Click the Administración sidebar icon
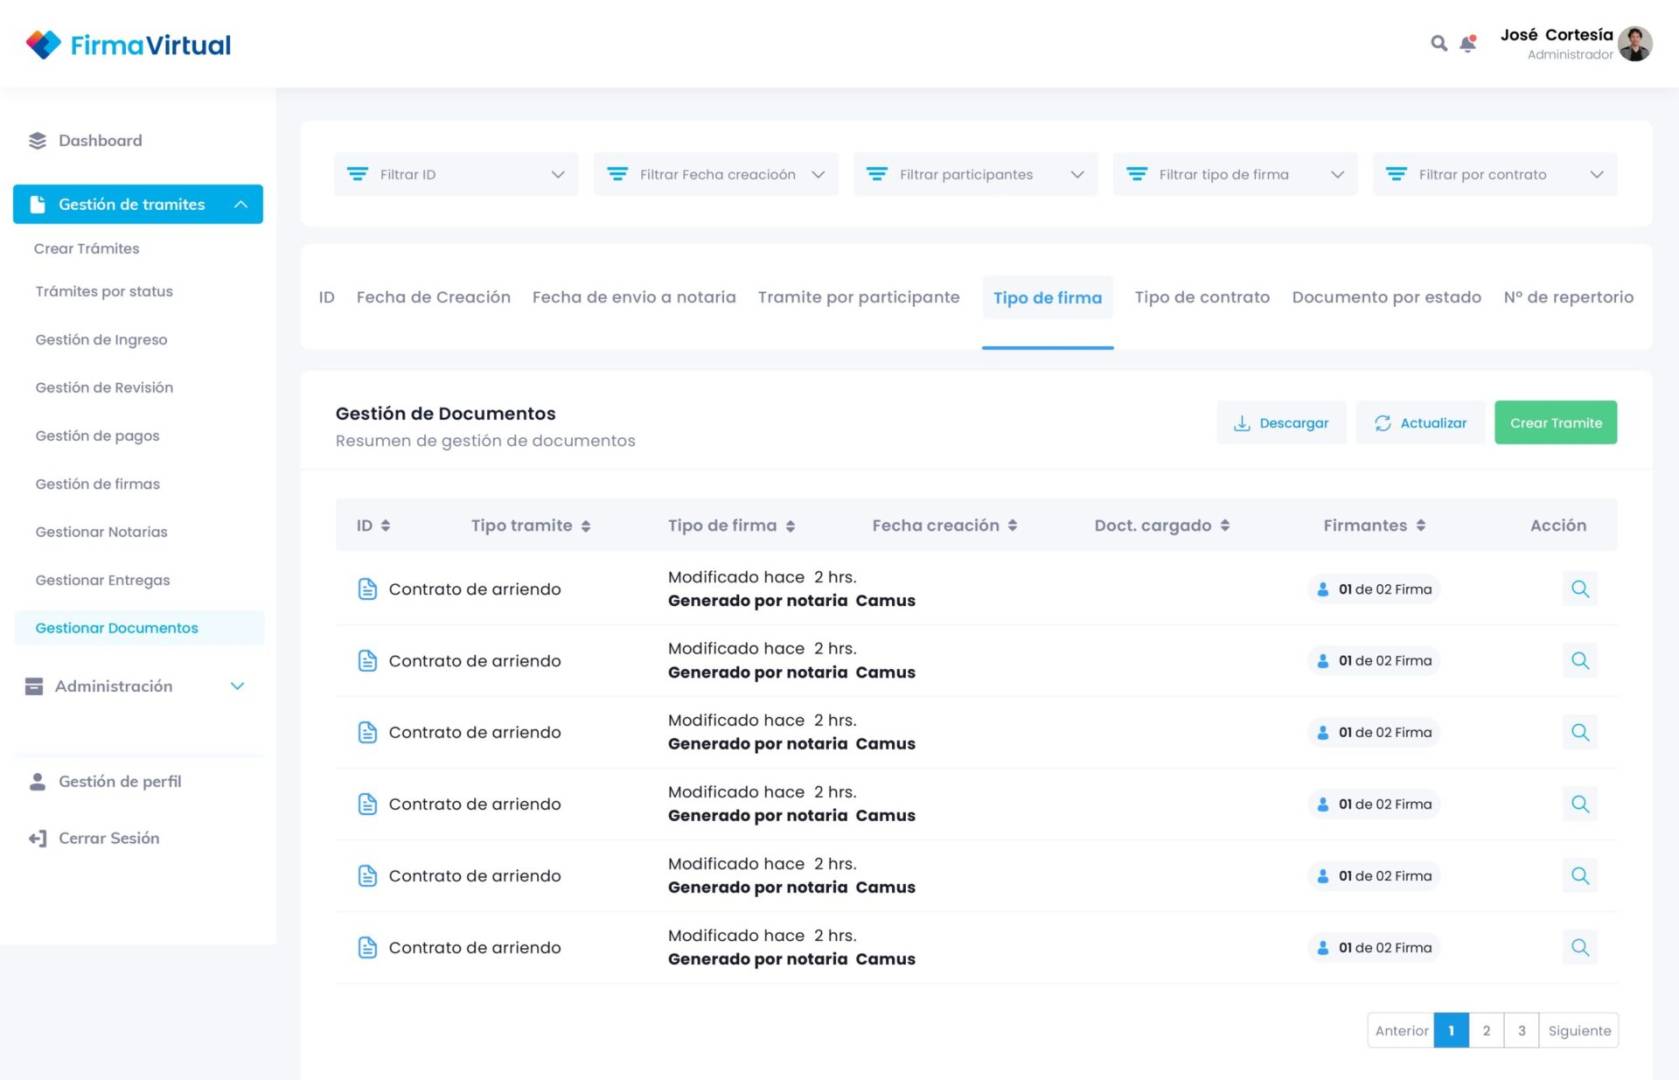Screen dimensions: 1679x1080 point(34,686)
